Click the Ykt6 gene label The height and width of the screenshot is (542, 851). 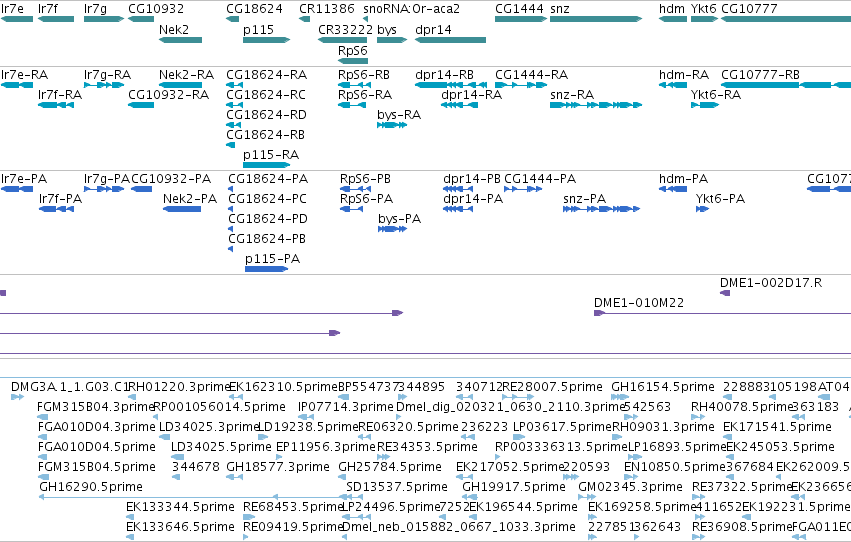coord(704,9)
